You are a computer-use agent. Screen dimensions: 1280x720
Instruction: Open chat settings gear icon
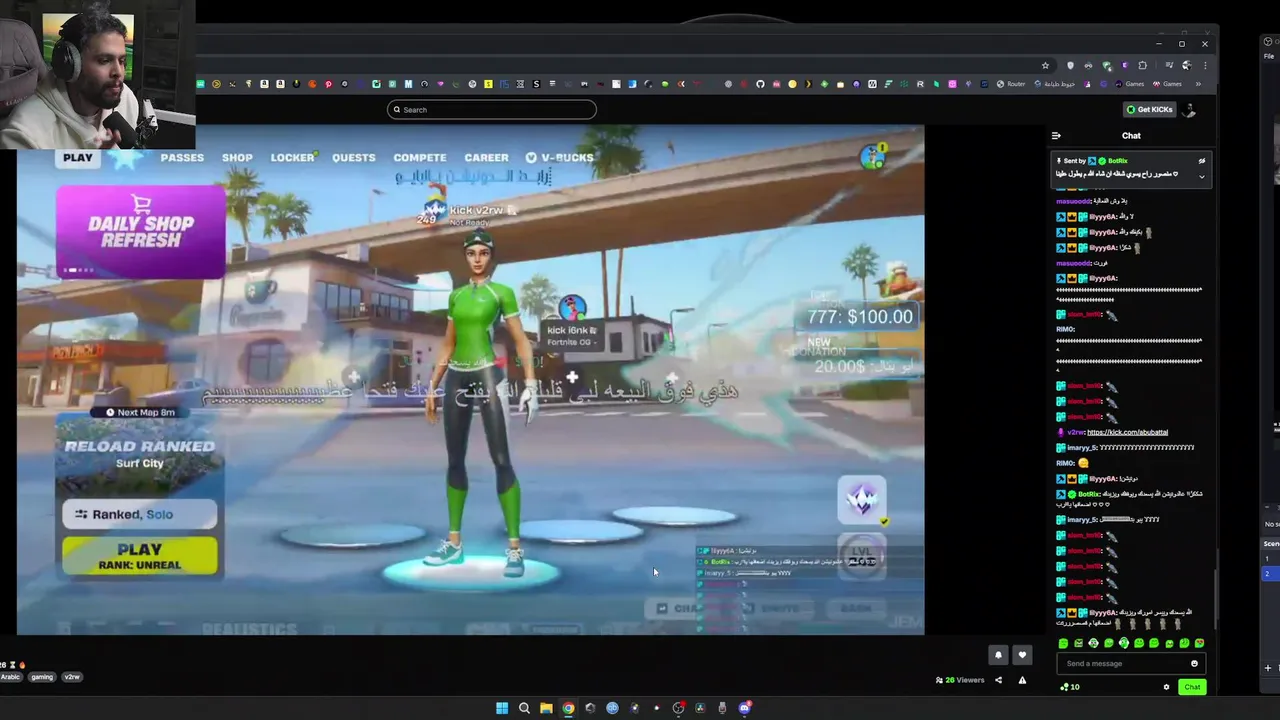click(x=1166, y=687)
